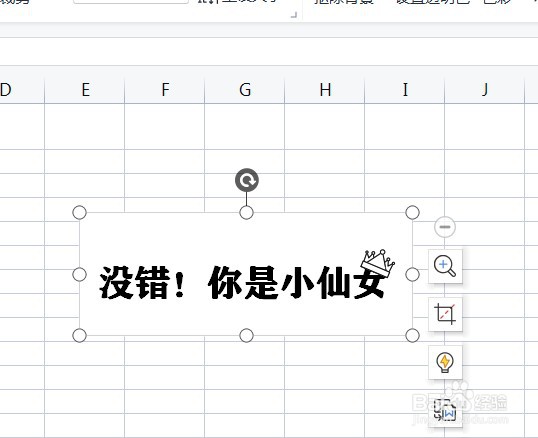
Task: Click the lightbulb smart suggestion icon
Action: (445, 362)
